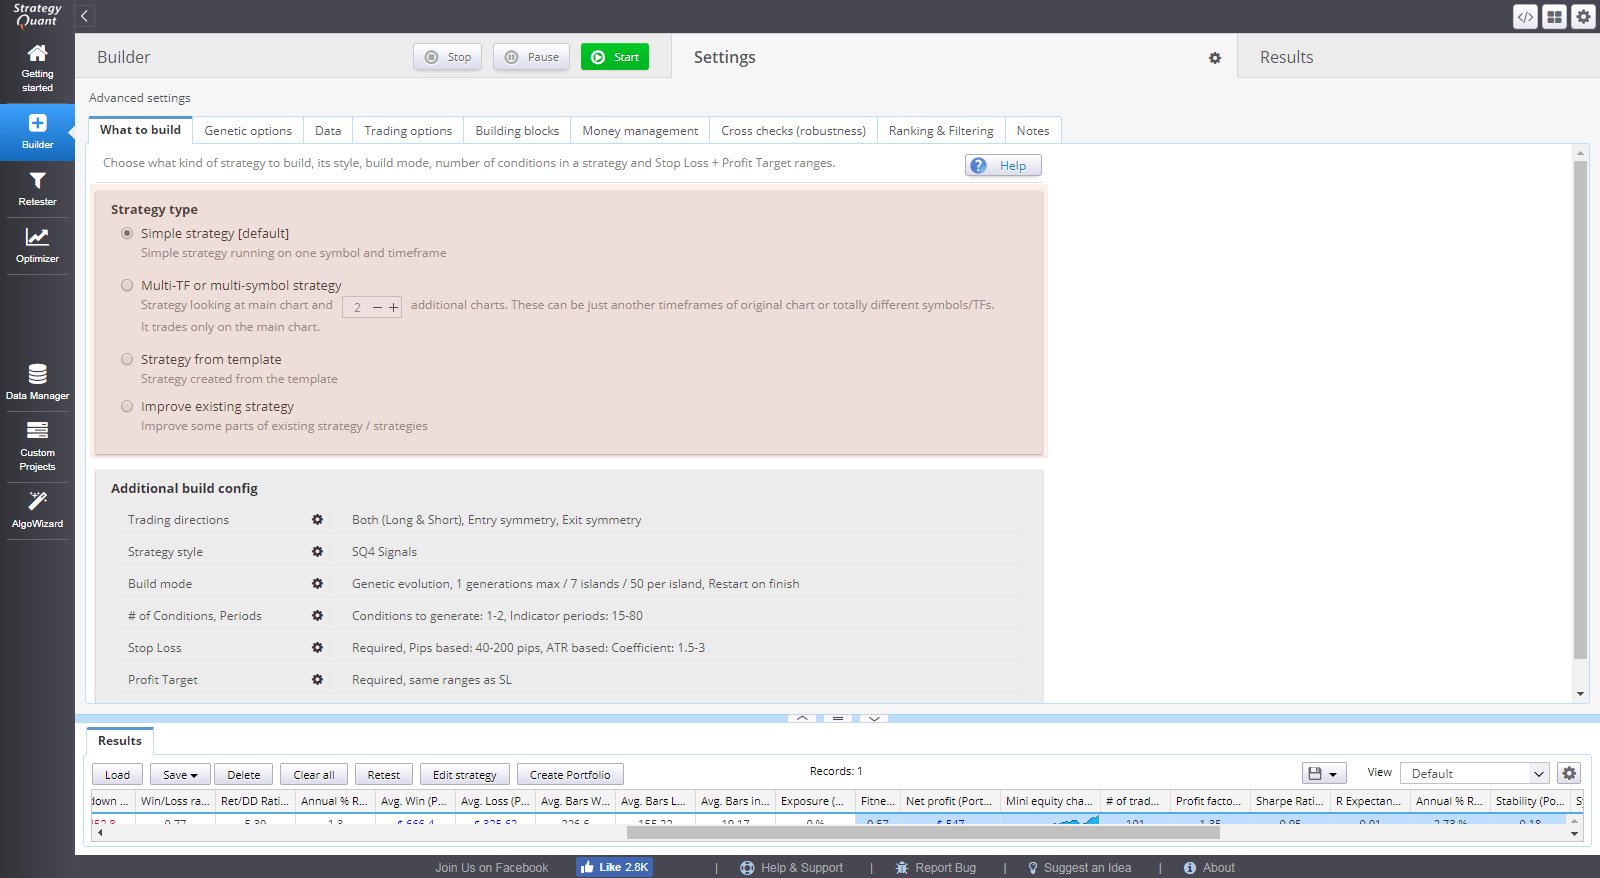Click Create Portfolio button
The image size is (1600, 878).
point(570,775)
